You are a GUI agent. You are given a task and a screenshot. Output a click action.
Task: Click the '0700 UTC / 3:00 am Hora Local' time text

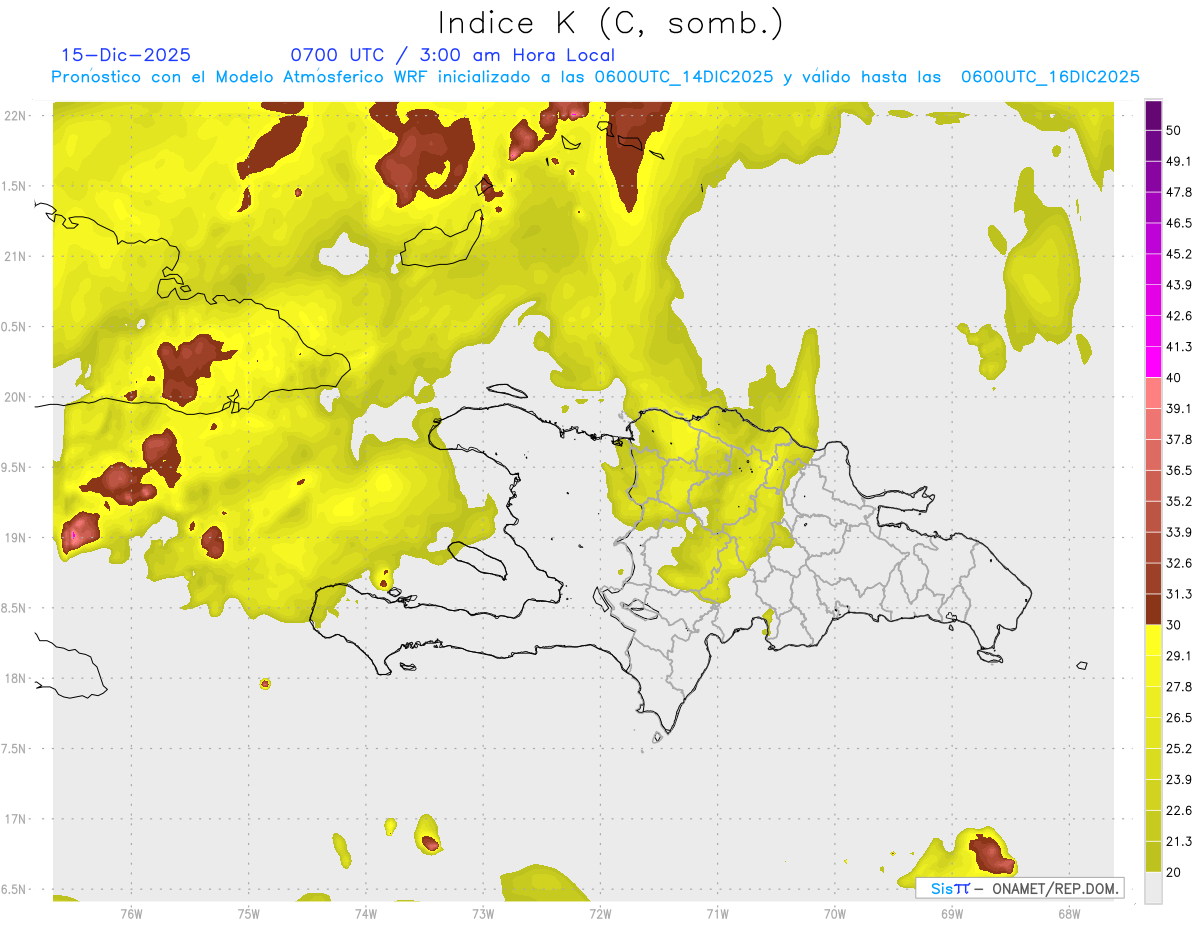click(x=453, y=55)
